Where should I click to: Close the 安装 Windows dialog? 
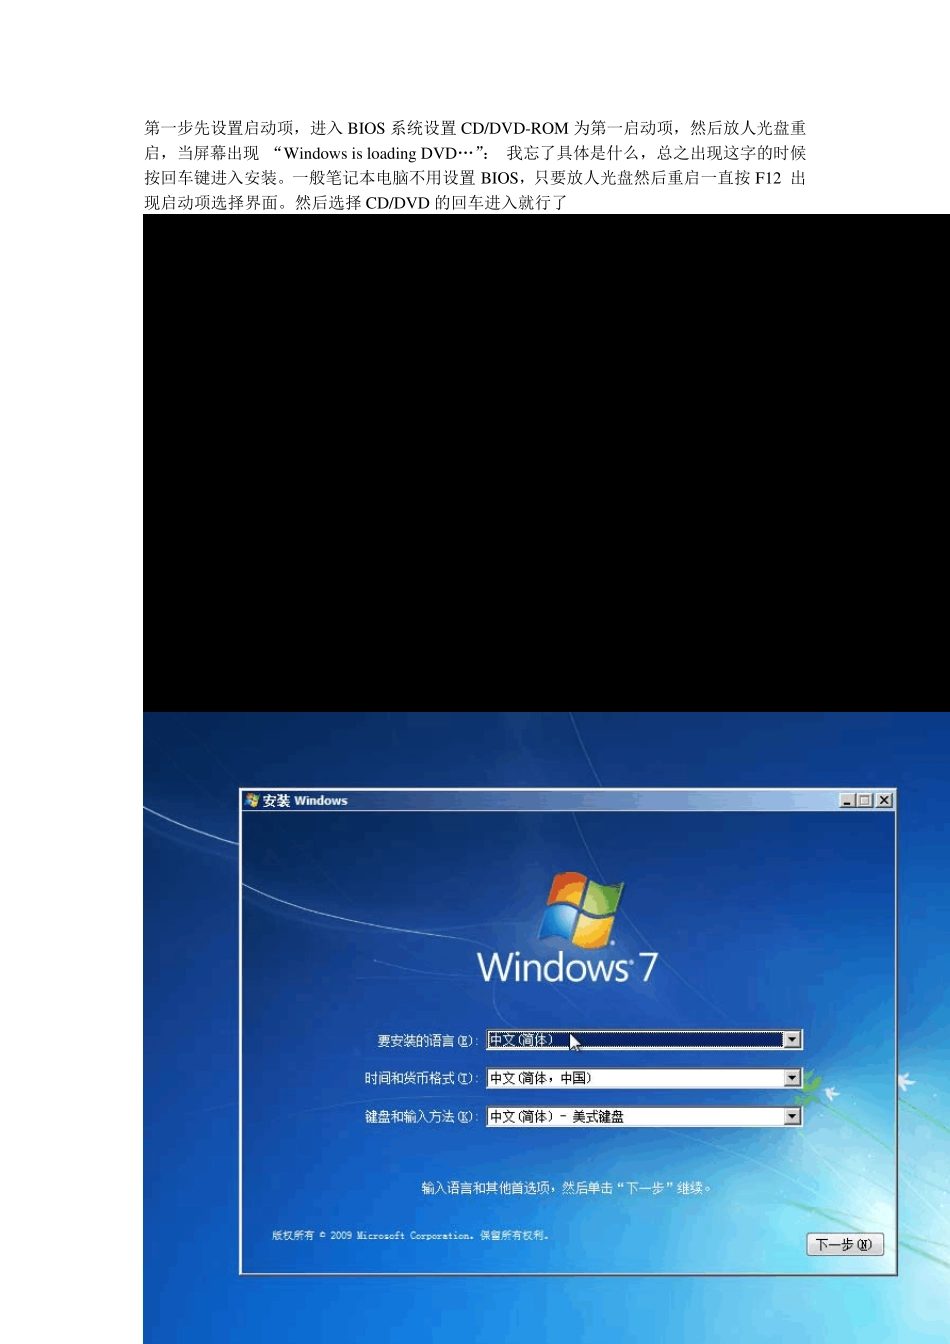click(884, 800)
